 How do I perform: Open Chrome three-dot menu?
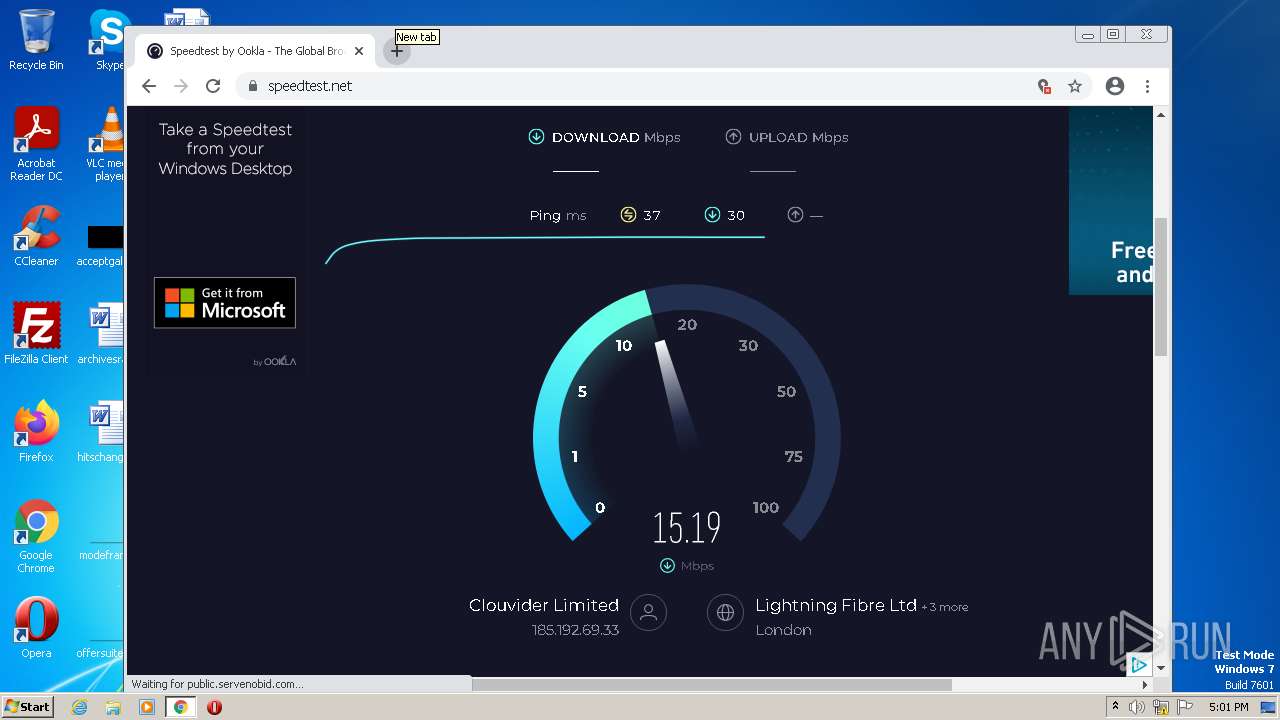click(x=1147, y=86)
